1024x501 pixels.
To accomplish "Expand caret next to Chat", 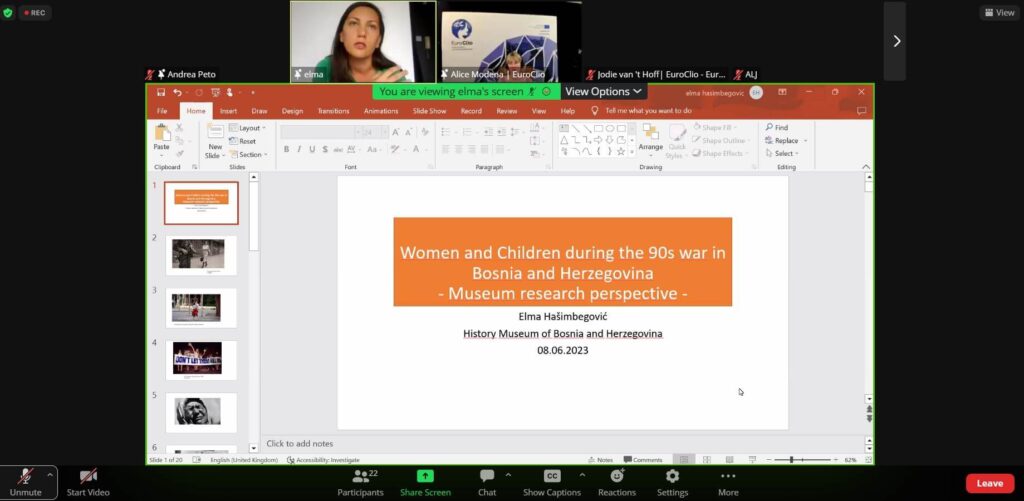I will (x=508, y=474).
